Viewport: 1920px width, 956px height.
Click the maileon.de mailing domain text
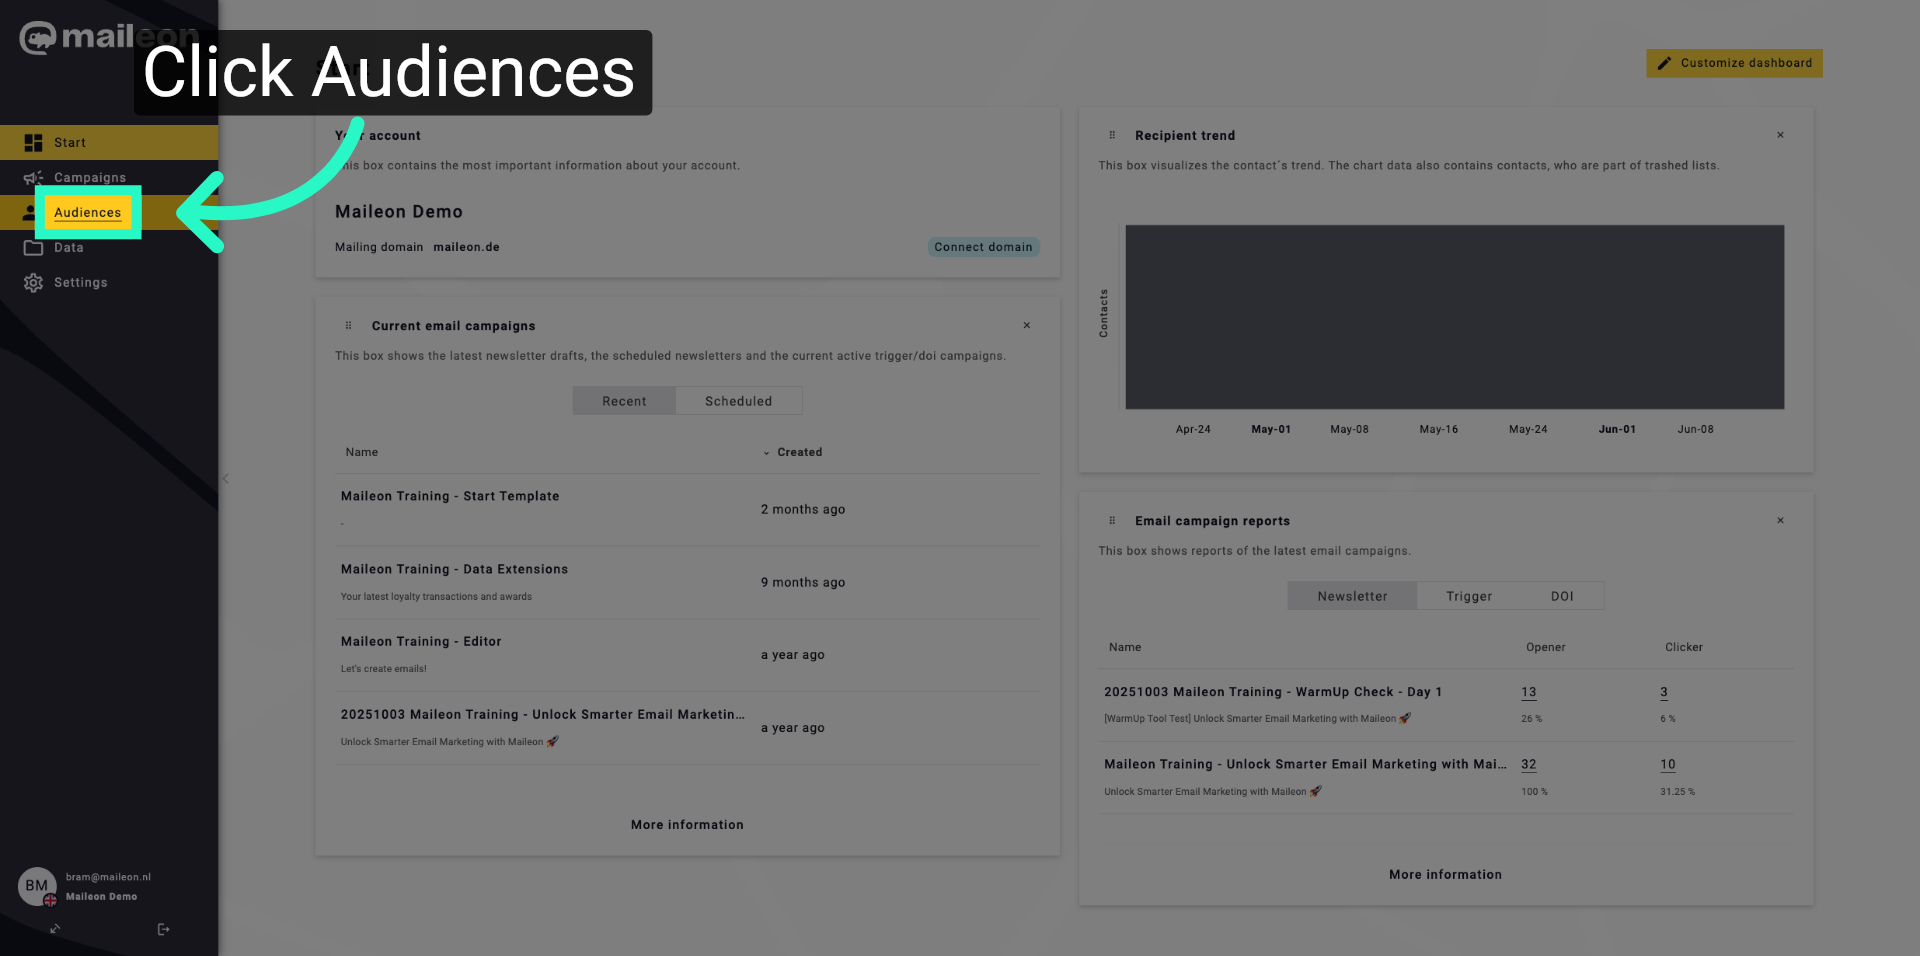click(x=466, y=248)
